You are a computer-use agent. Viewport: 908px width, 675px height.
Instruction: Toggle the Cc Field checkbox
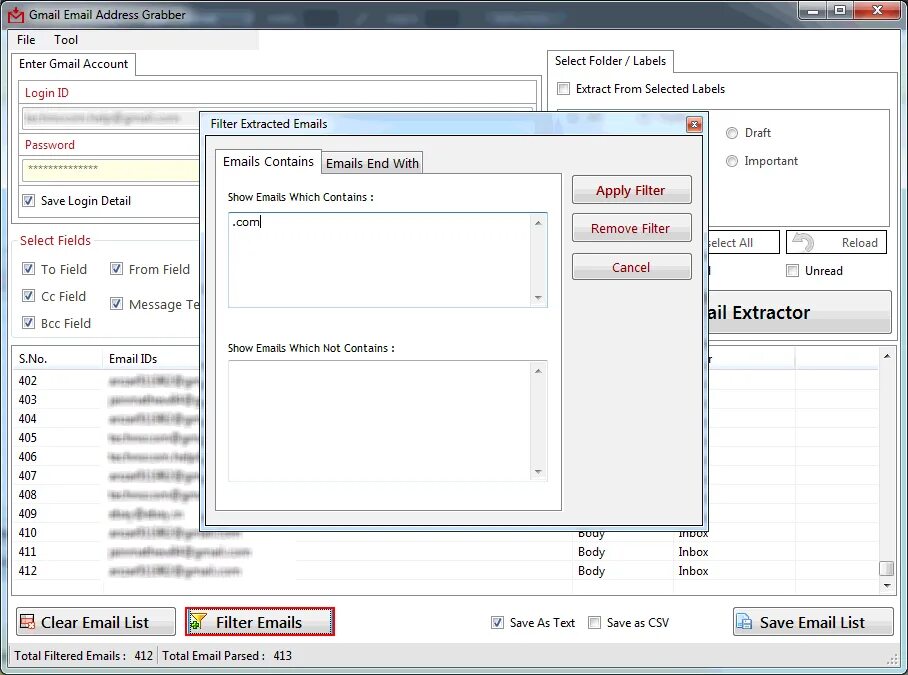(x=28, y=296)
